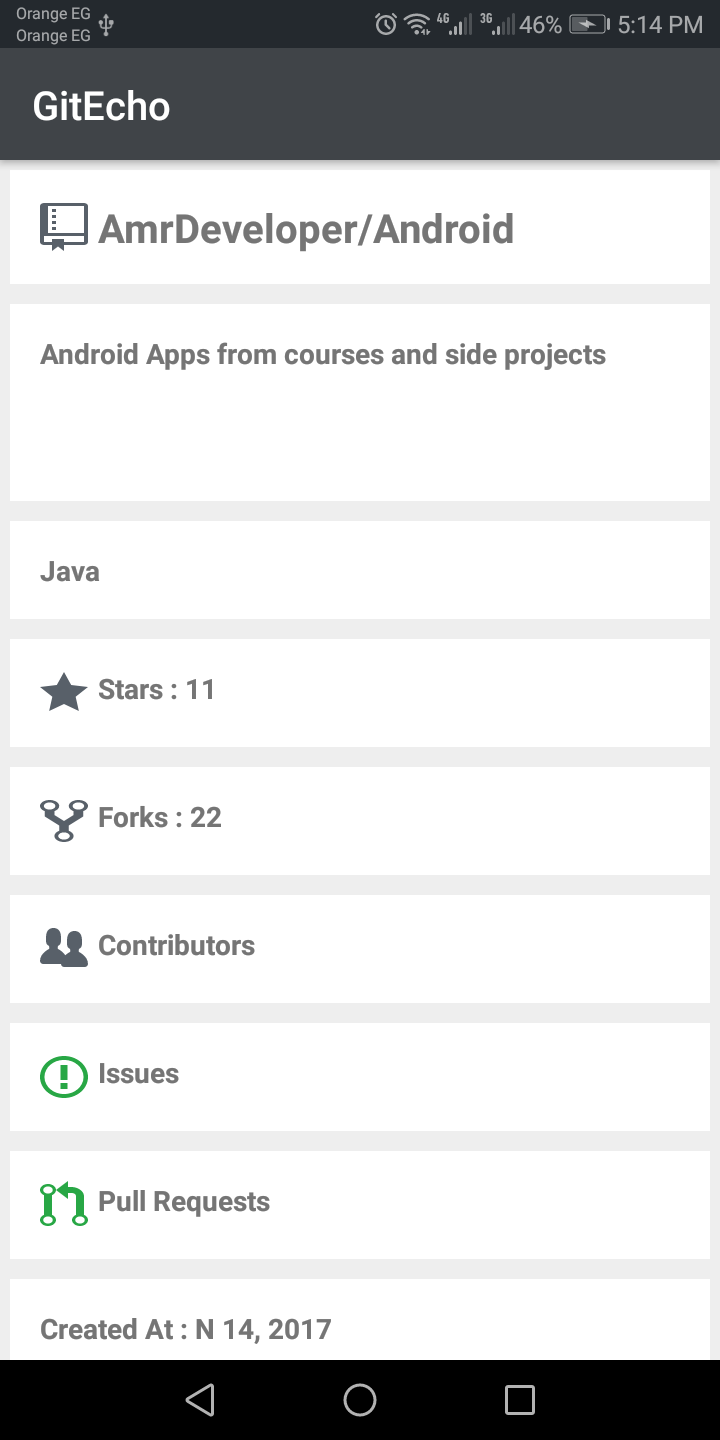720x1440 pixels.
Task: Tap the green Pull Requests icon
Action: tap(64, 1203)
